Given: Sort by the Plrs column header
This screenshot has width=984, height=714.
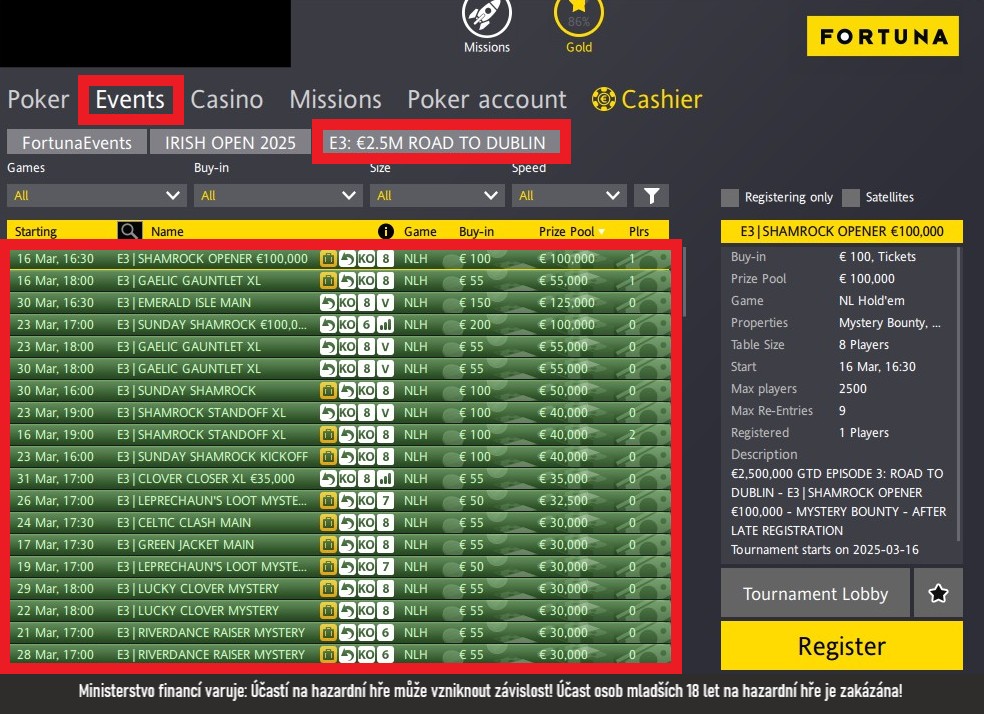Looking at the screenshot, I should pos(639,232).
